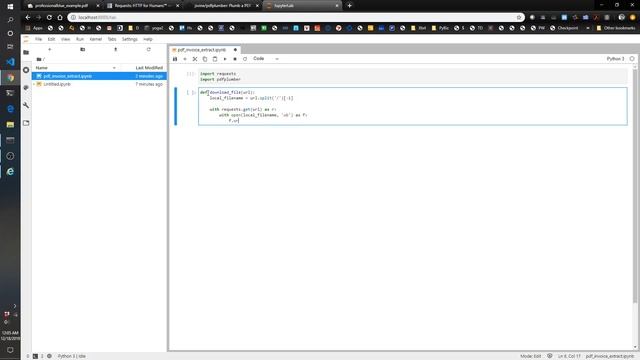Cut the selected cell with the scissors icon
Image resolution: width=640 pixels, height=360 pixels.
195,59
